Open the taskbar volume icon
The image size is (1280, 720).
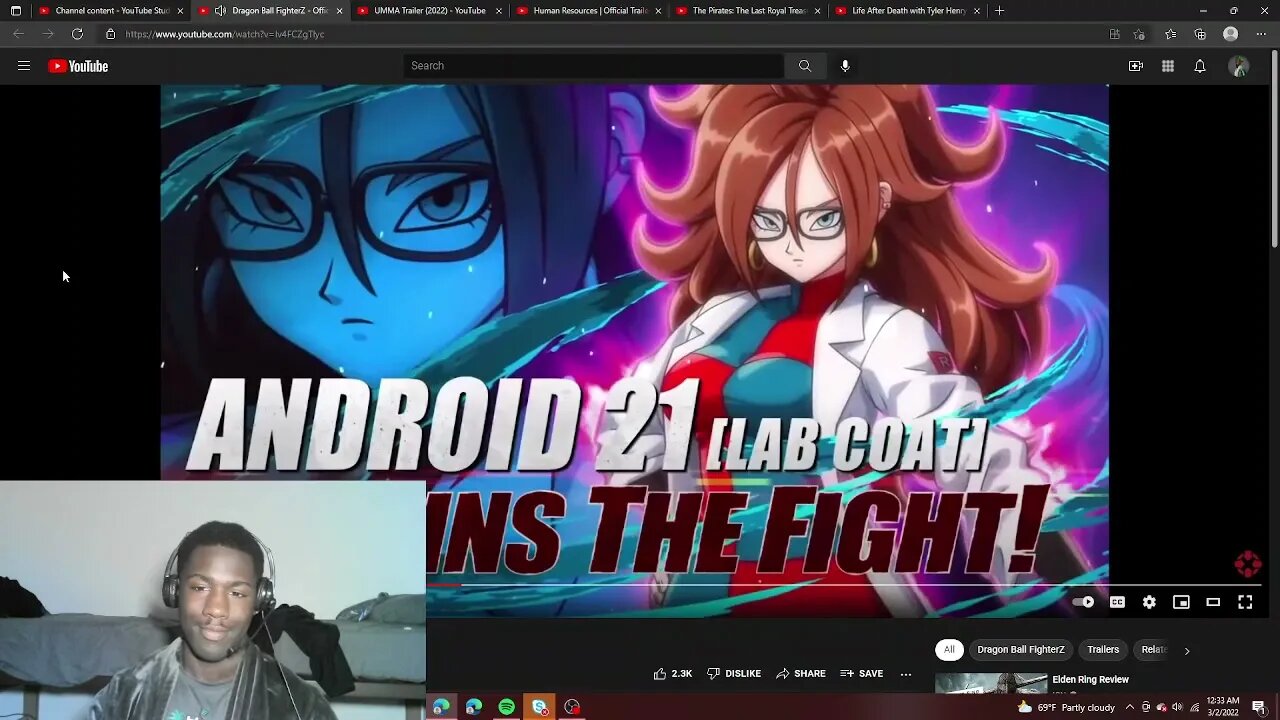pos(1177,707)
